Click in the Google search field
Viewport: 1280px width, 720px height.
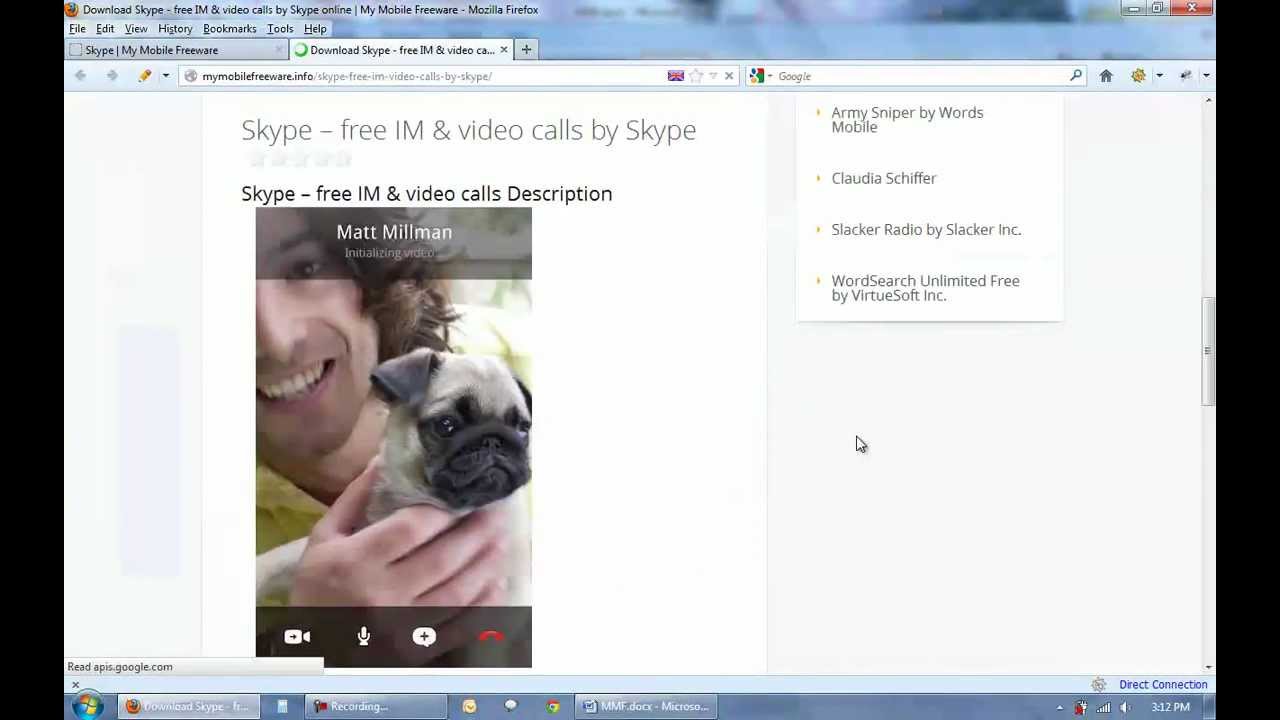point(920,76)
